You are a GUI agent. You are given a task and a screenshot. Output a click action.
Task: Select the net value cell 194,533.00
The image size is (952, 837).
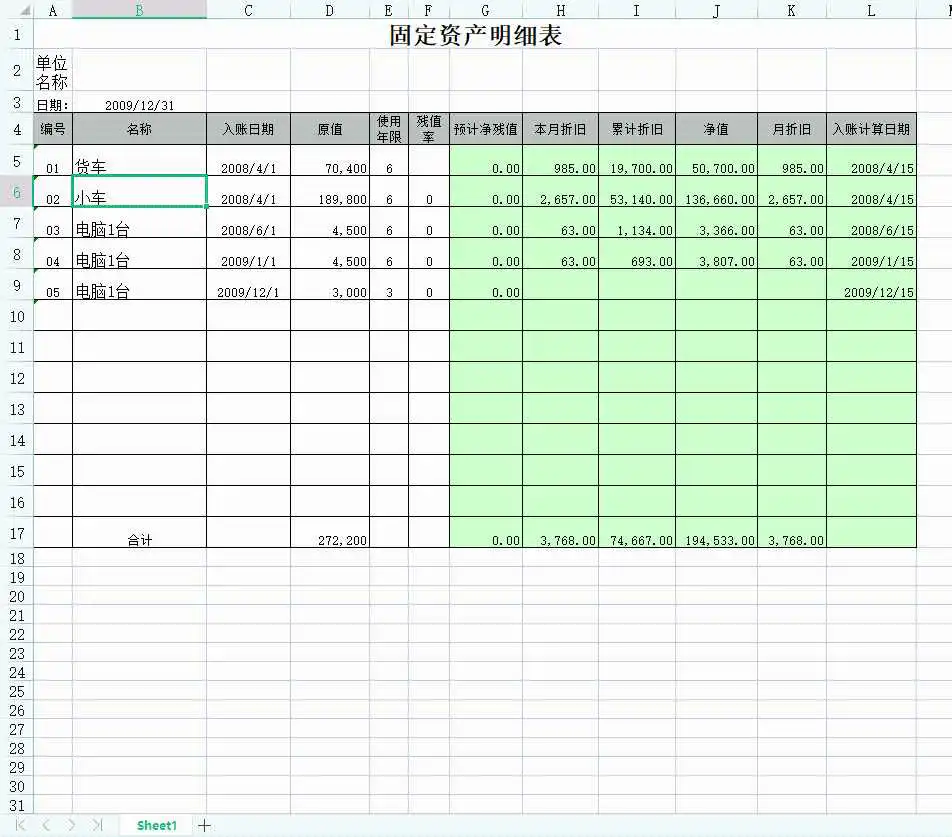[x=715, y=539]
